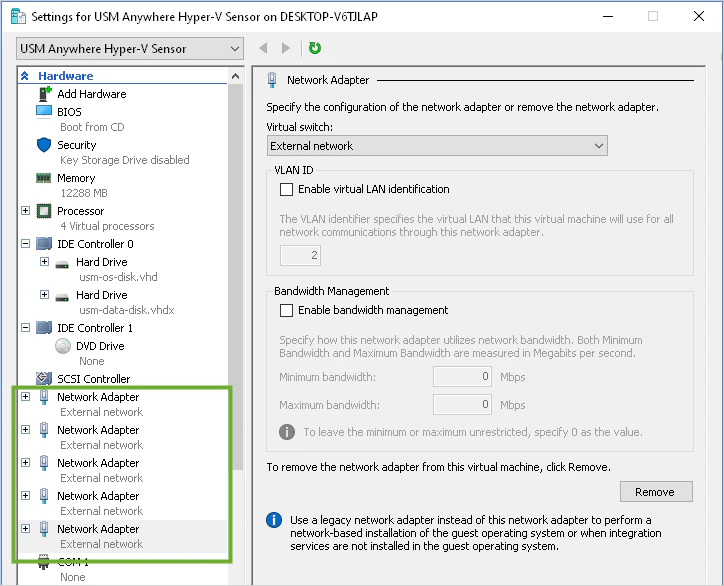
Task: Select Add Hardware in the tree
Action: click(x=91, y=94)
